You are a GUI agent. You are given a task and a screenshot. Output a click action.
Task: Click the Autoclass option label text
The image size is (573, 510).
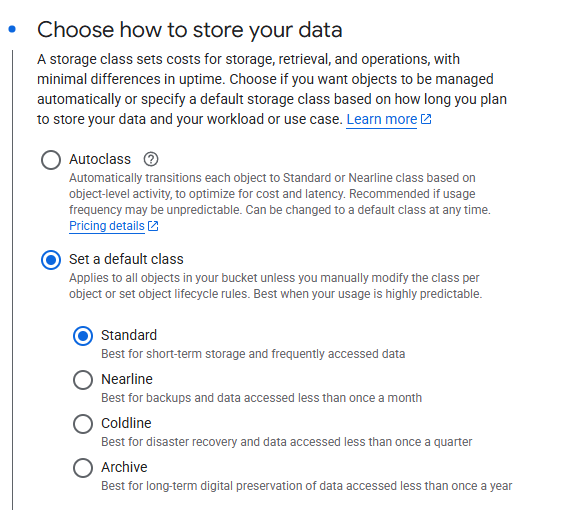(100, 159)
